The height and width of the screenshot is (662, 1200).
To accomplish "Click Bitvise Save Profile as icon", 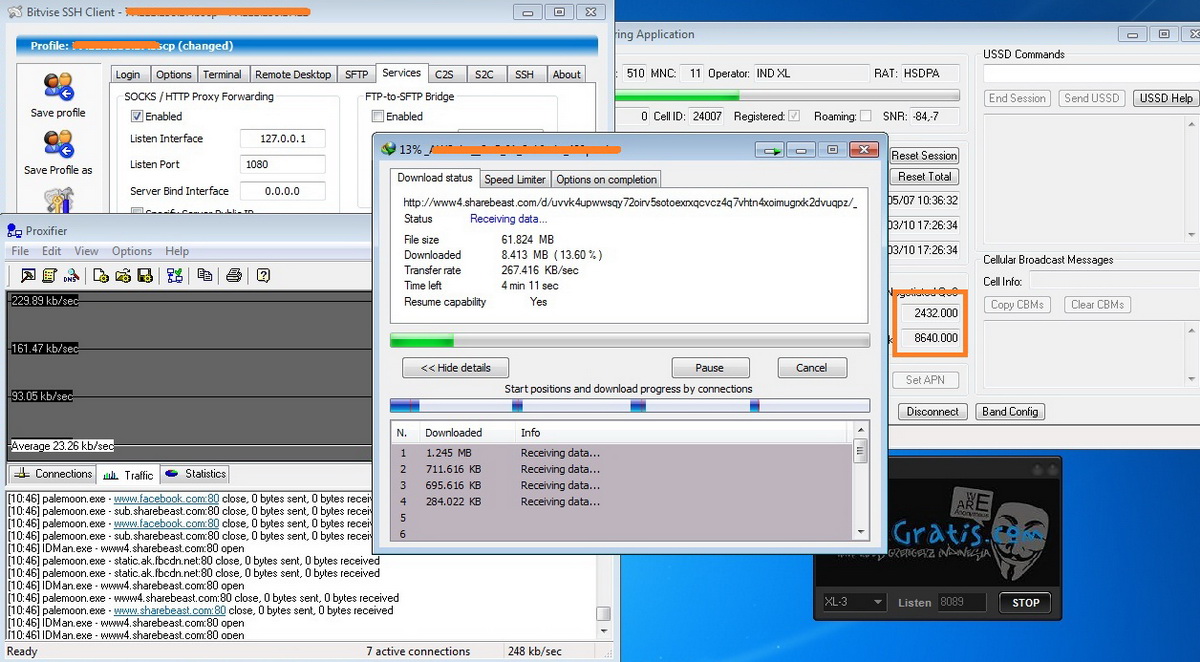I will pos(58,145).
